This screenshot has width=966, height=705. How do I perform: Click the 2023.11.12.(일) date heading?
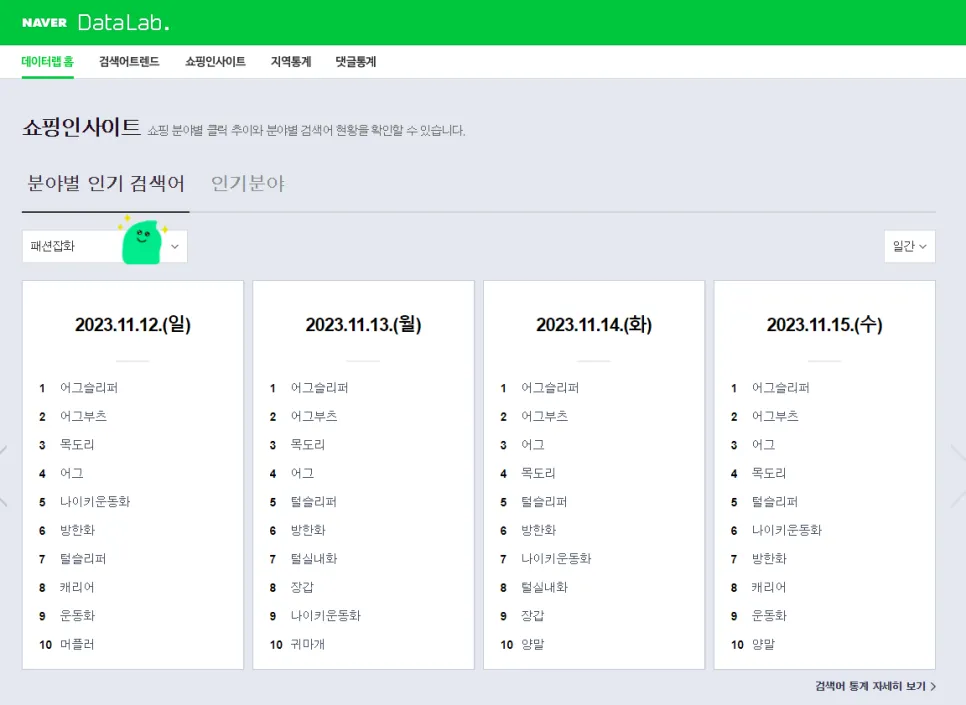click(133, 324)
